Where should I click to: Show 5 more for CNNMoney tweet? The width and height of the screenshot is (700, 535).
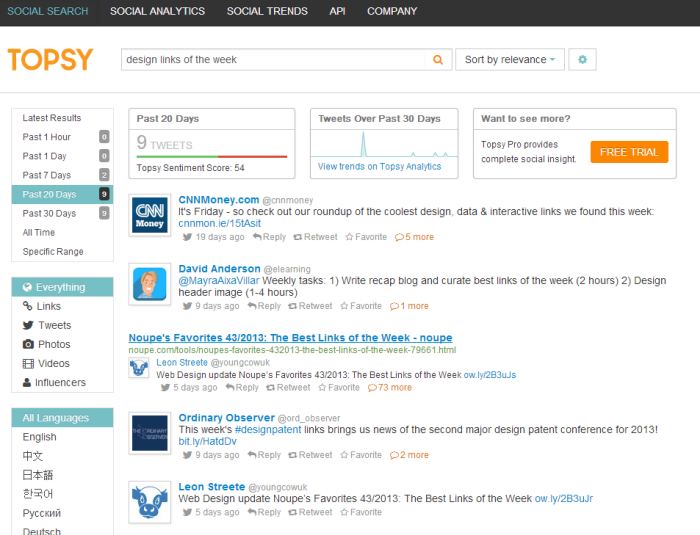(414, 237)
